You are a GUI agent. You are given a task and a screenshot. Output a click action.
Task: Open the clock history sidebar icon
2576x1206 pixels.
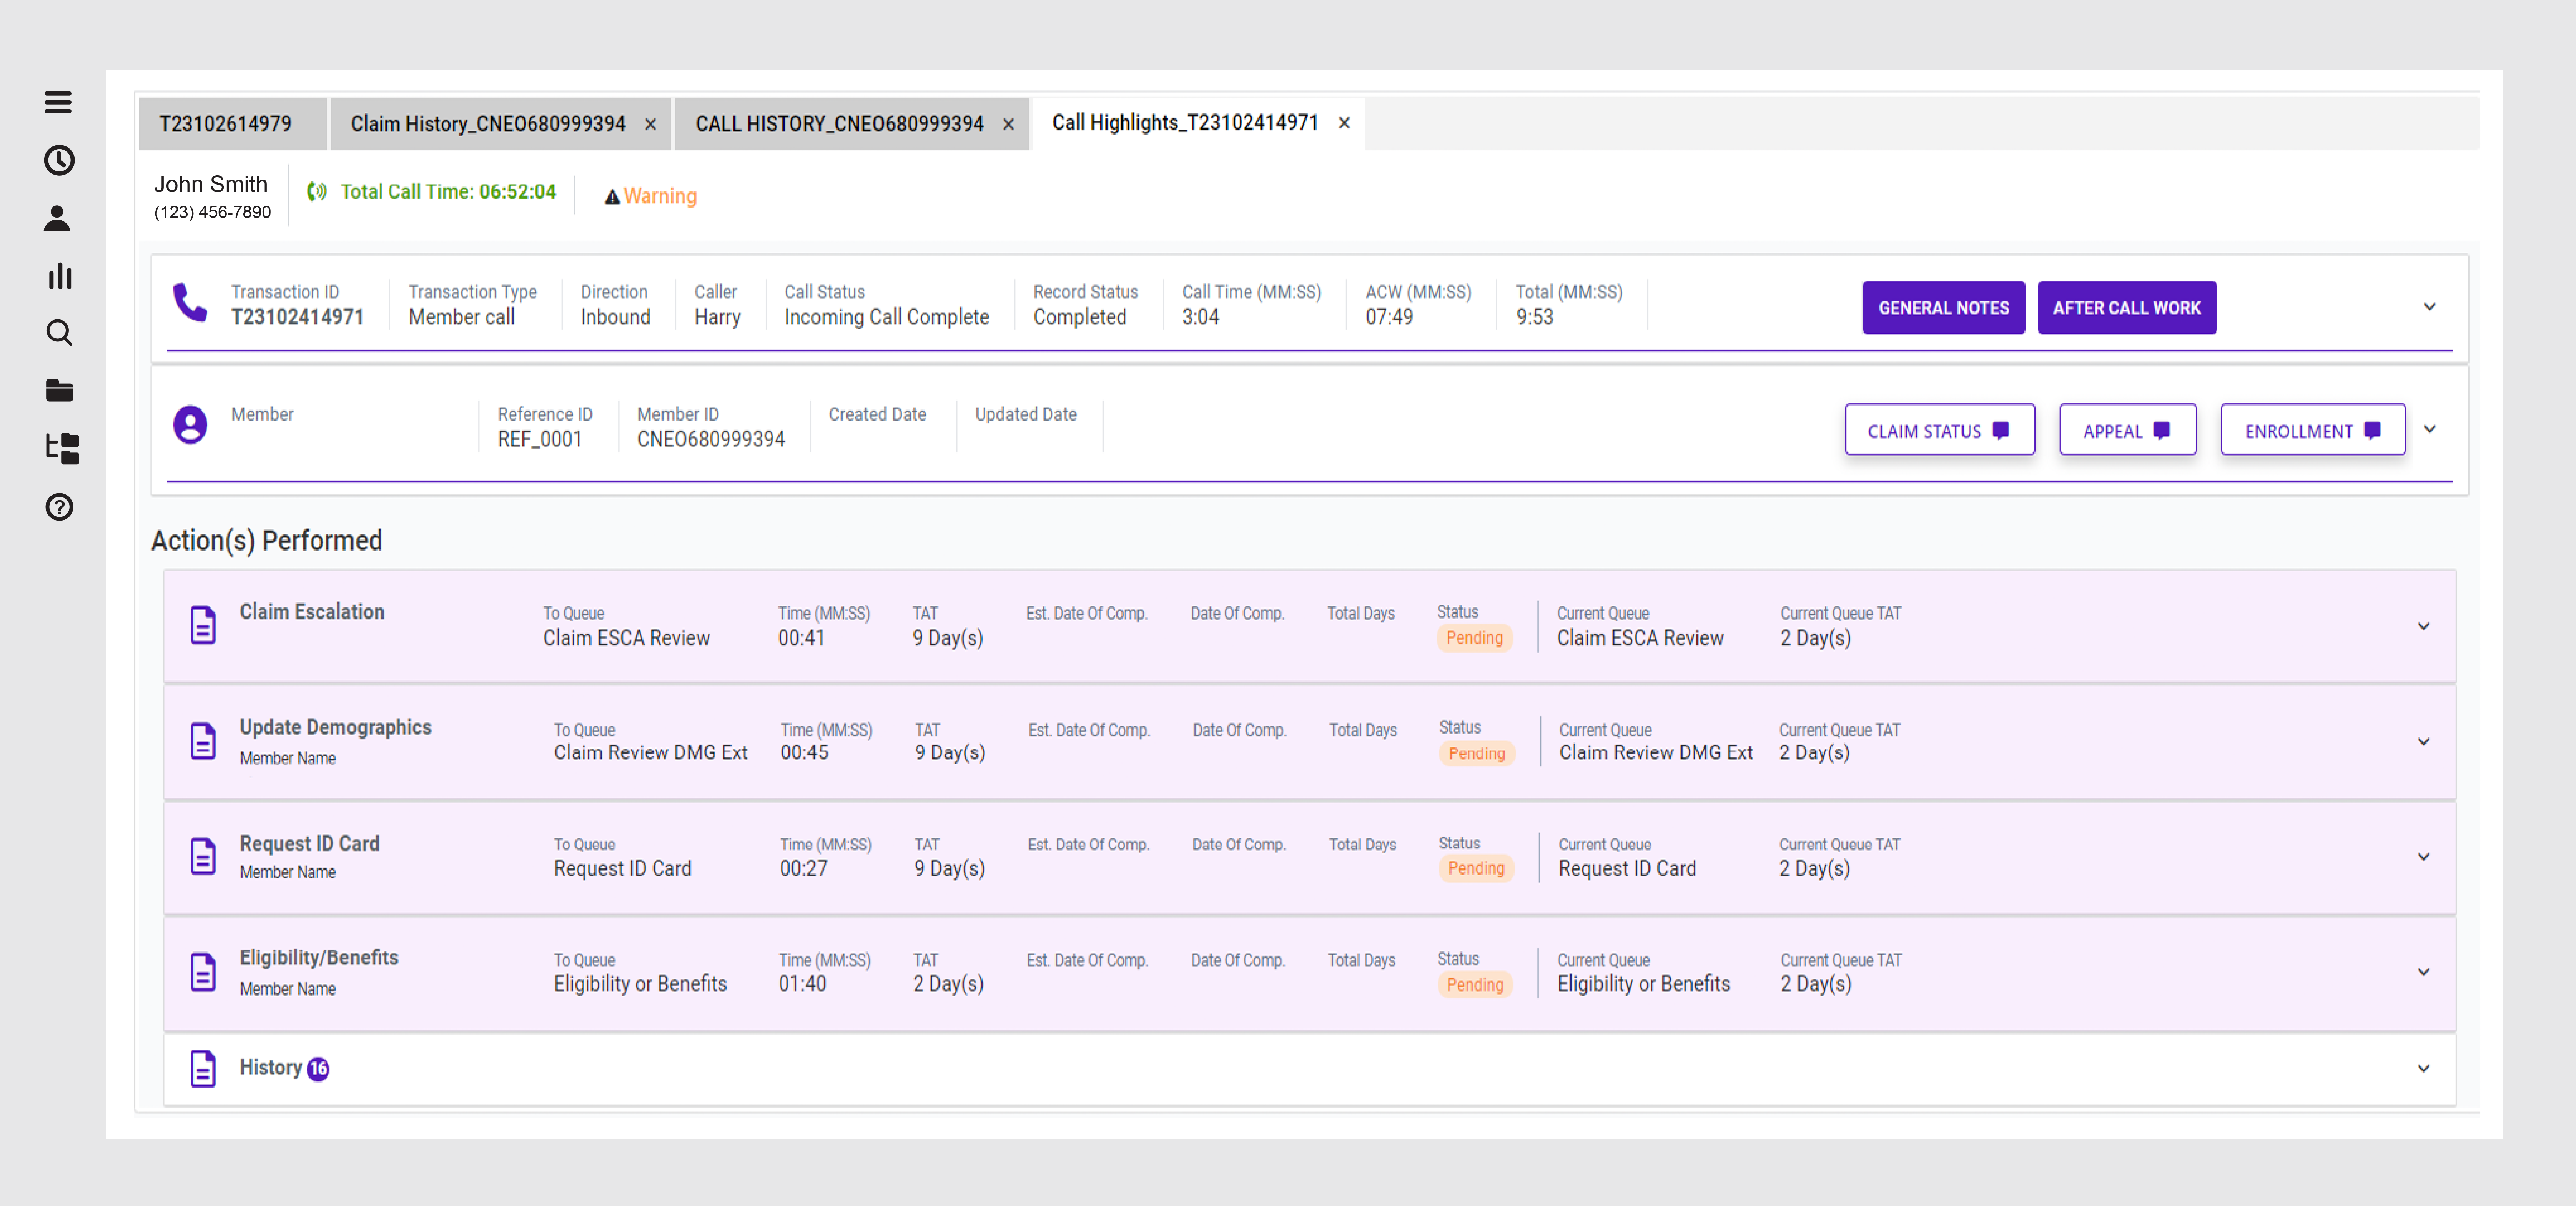(59, 160)
